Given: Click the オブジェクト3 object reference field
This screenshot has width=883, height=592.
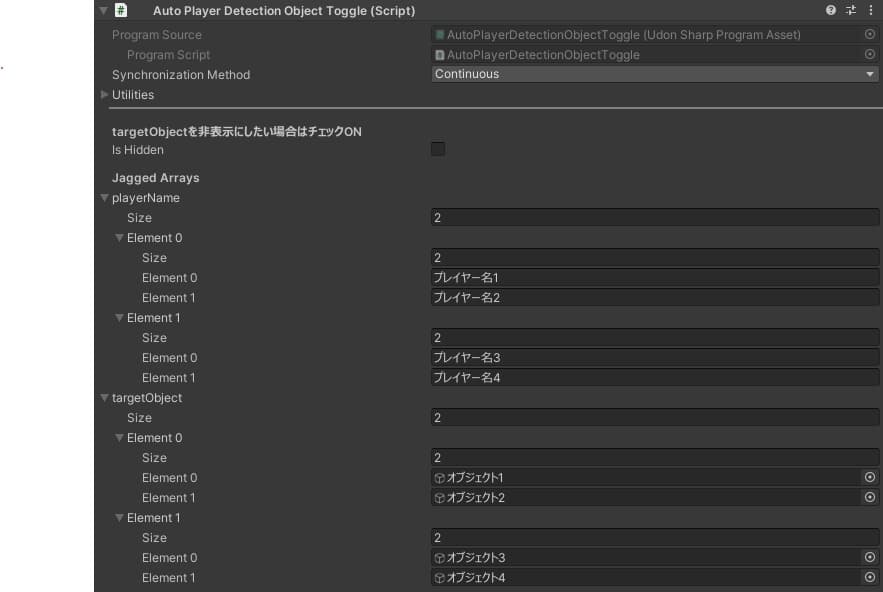Looking at the screenshot, I should pos(645,558).
